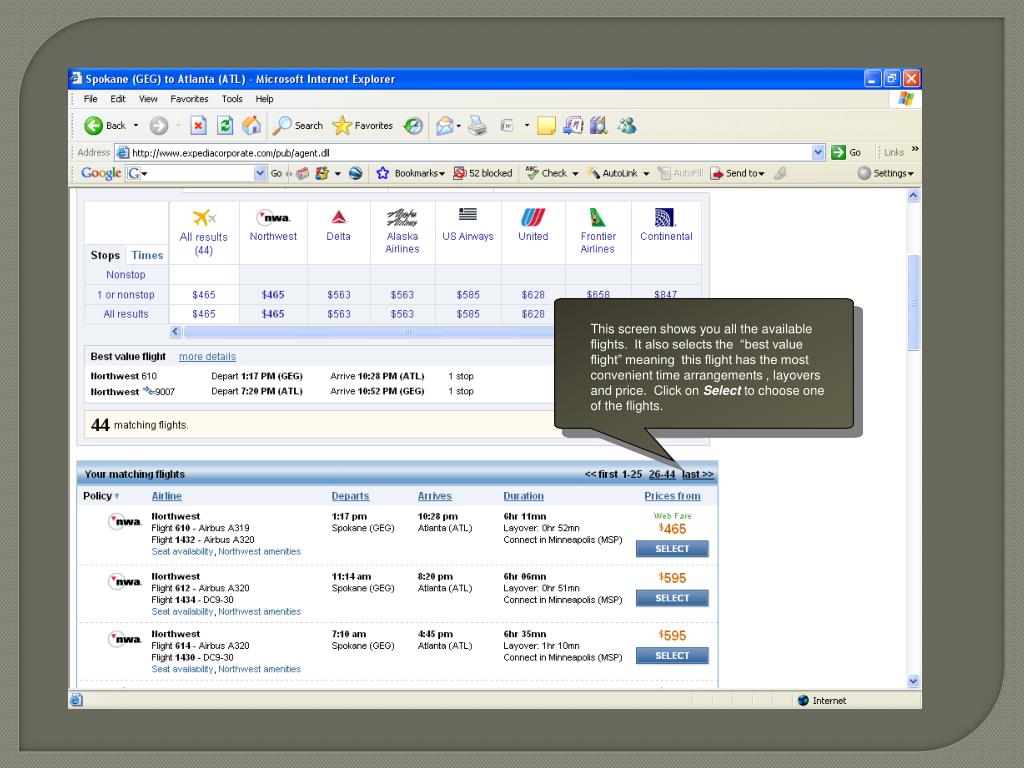Click the grayed AutoFill button
This screenshot has height=768, width=1024.
680,173
